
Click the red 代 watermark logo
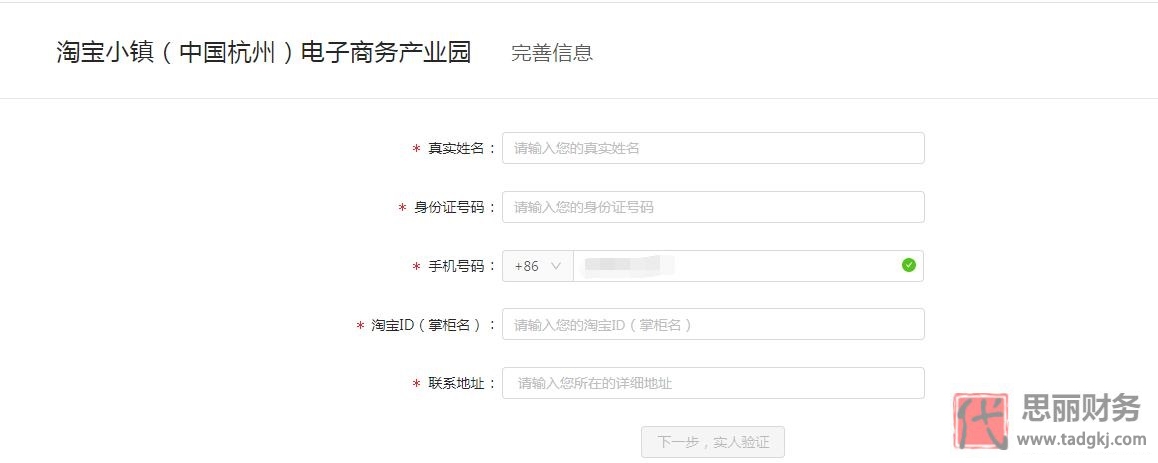[980, 421]
